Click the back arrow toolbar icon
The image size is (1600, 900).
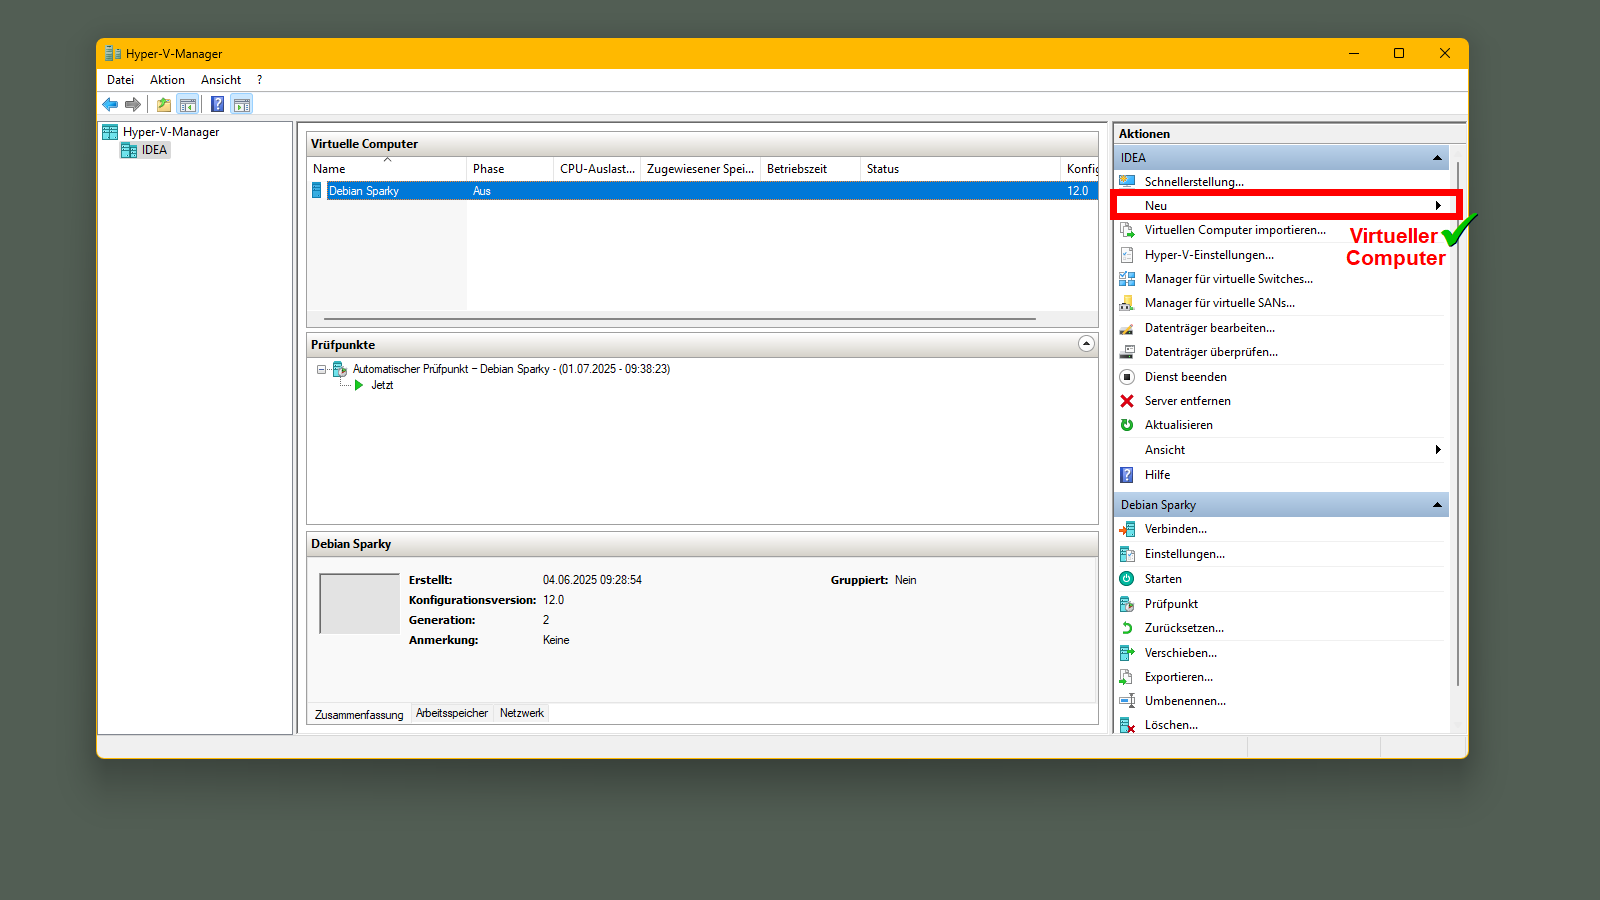(110, 104)
